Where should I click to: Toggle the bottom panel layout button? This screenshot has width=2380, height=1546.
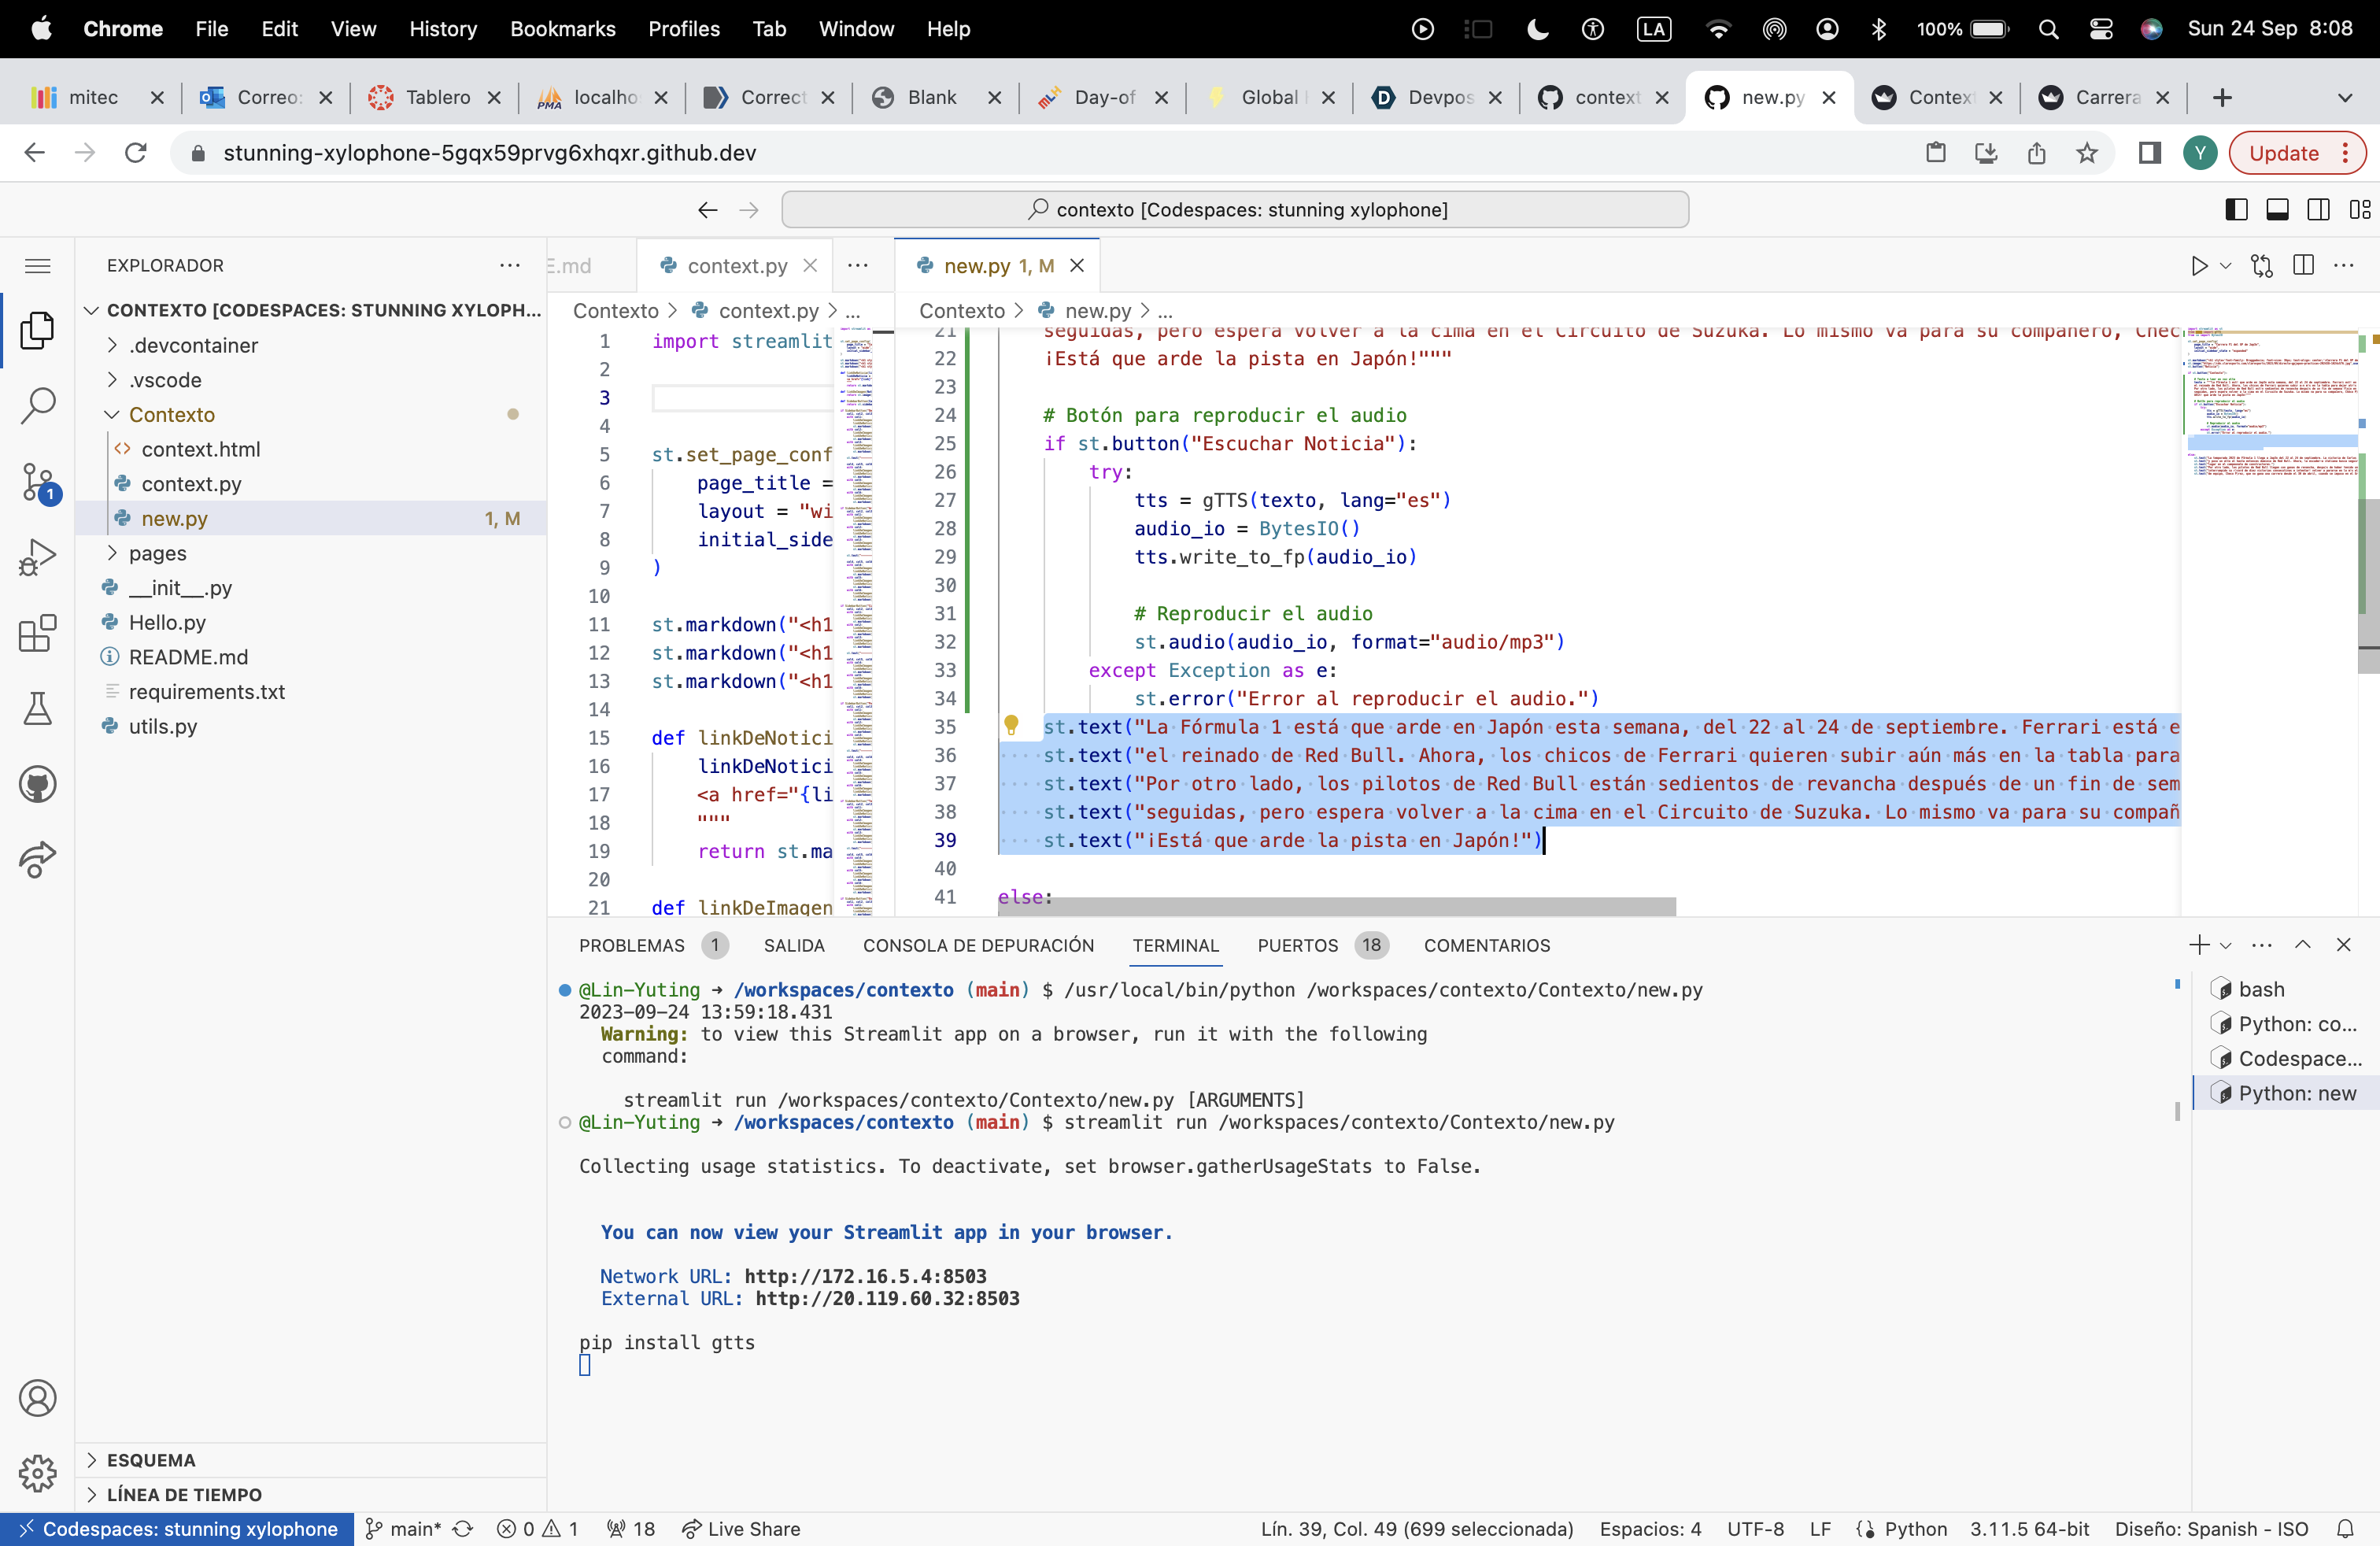click(x=2277, y=210)
